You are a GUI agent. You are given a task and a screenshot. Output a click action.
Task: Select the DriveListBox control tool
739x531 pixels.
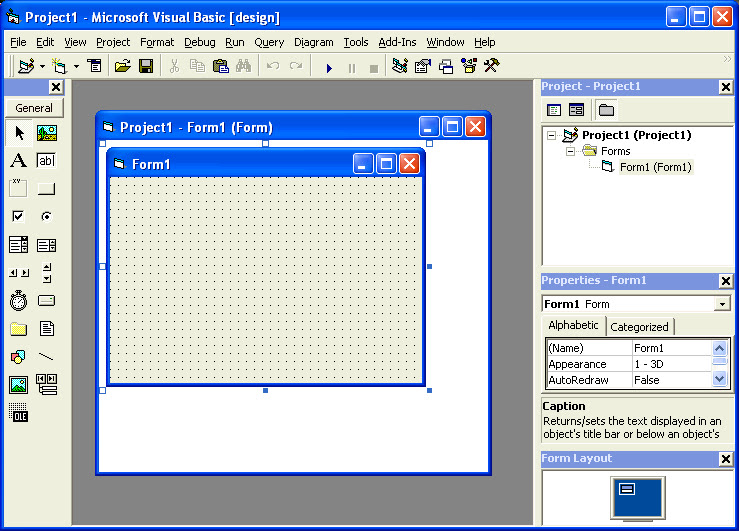(x=47, y=301)
